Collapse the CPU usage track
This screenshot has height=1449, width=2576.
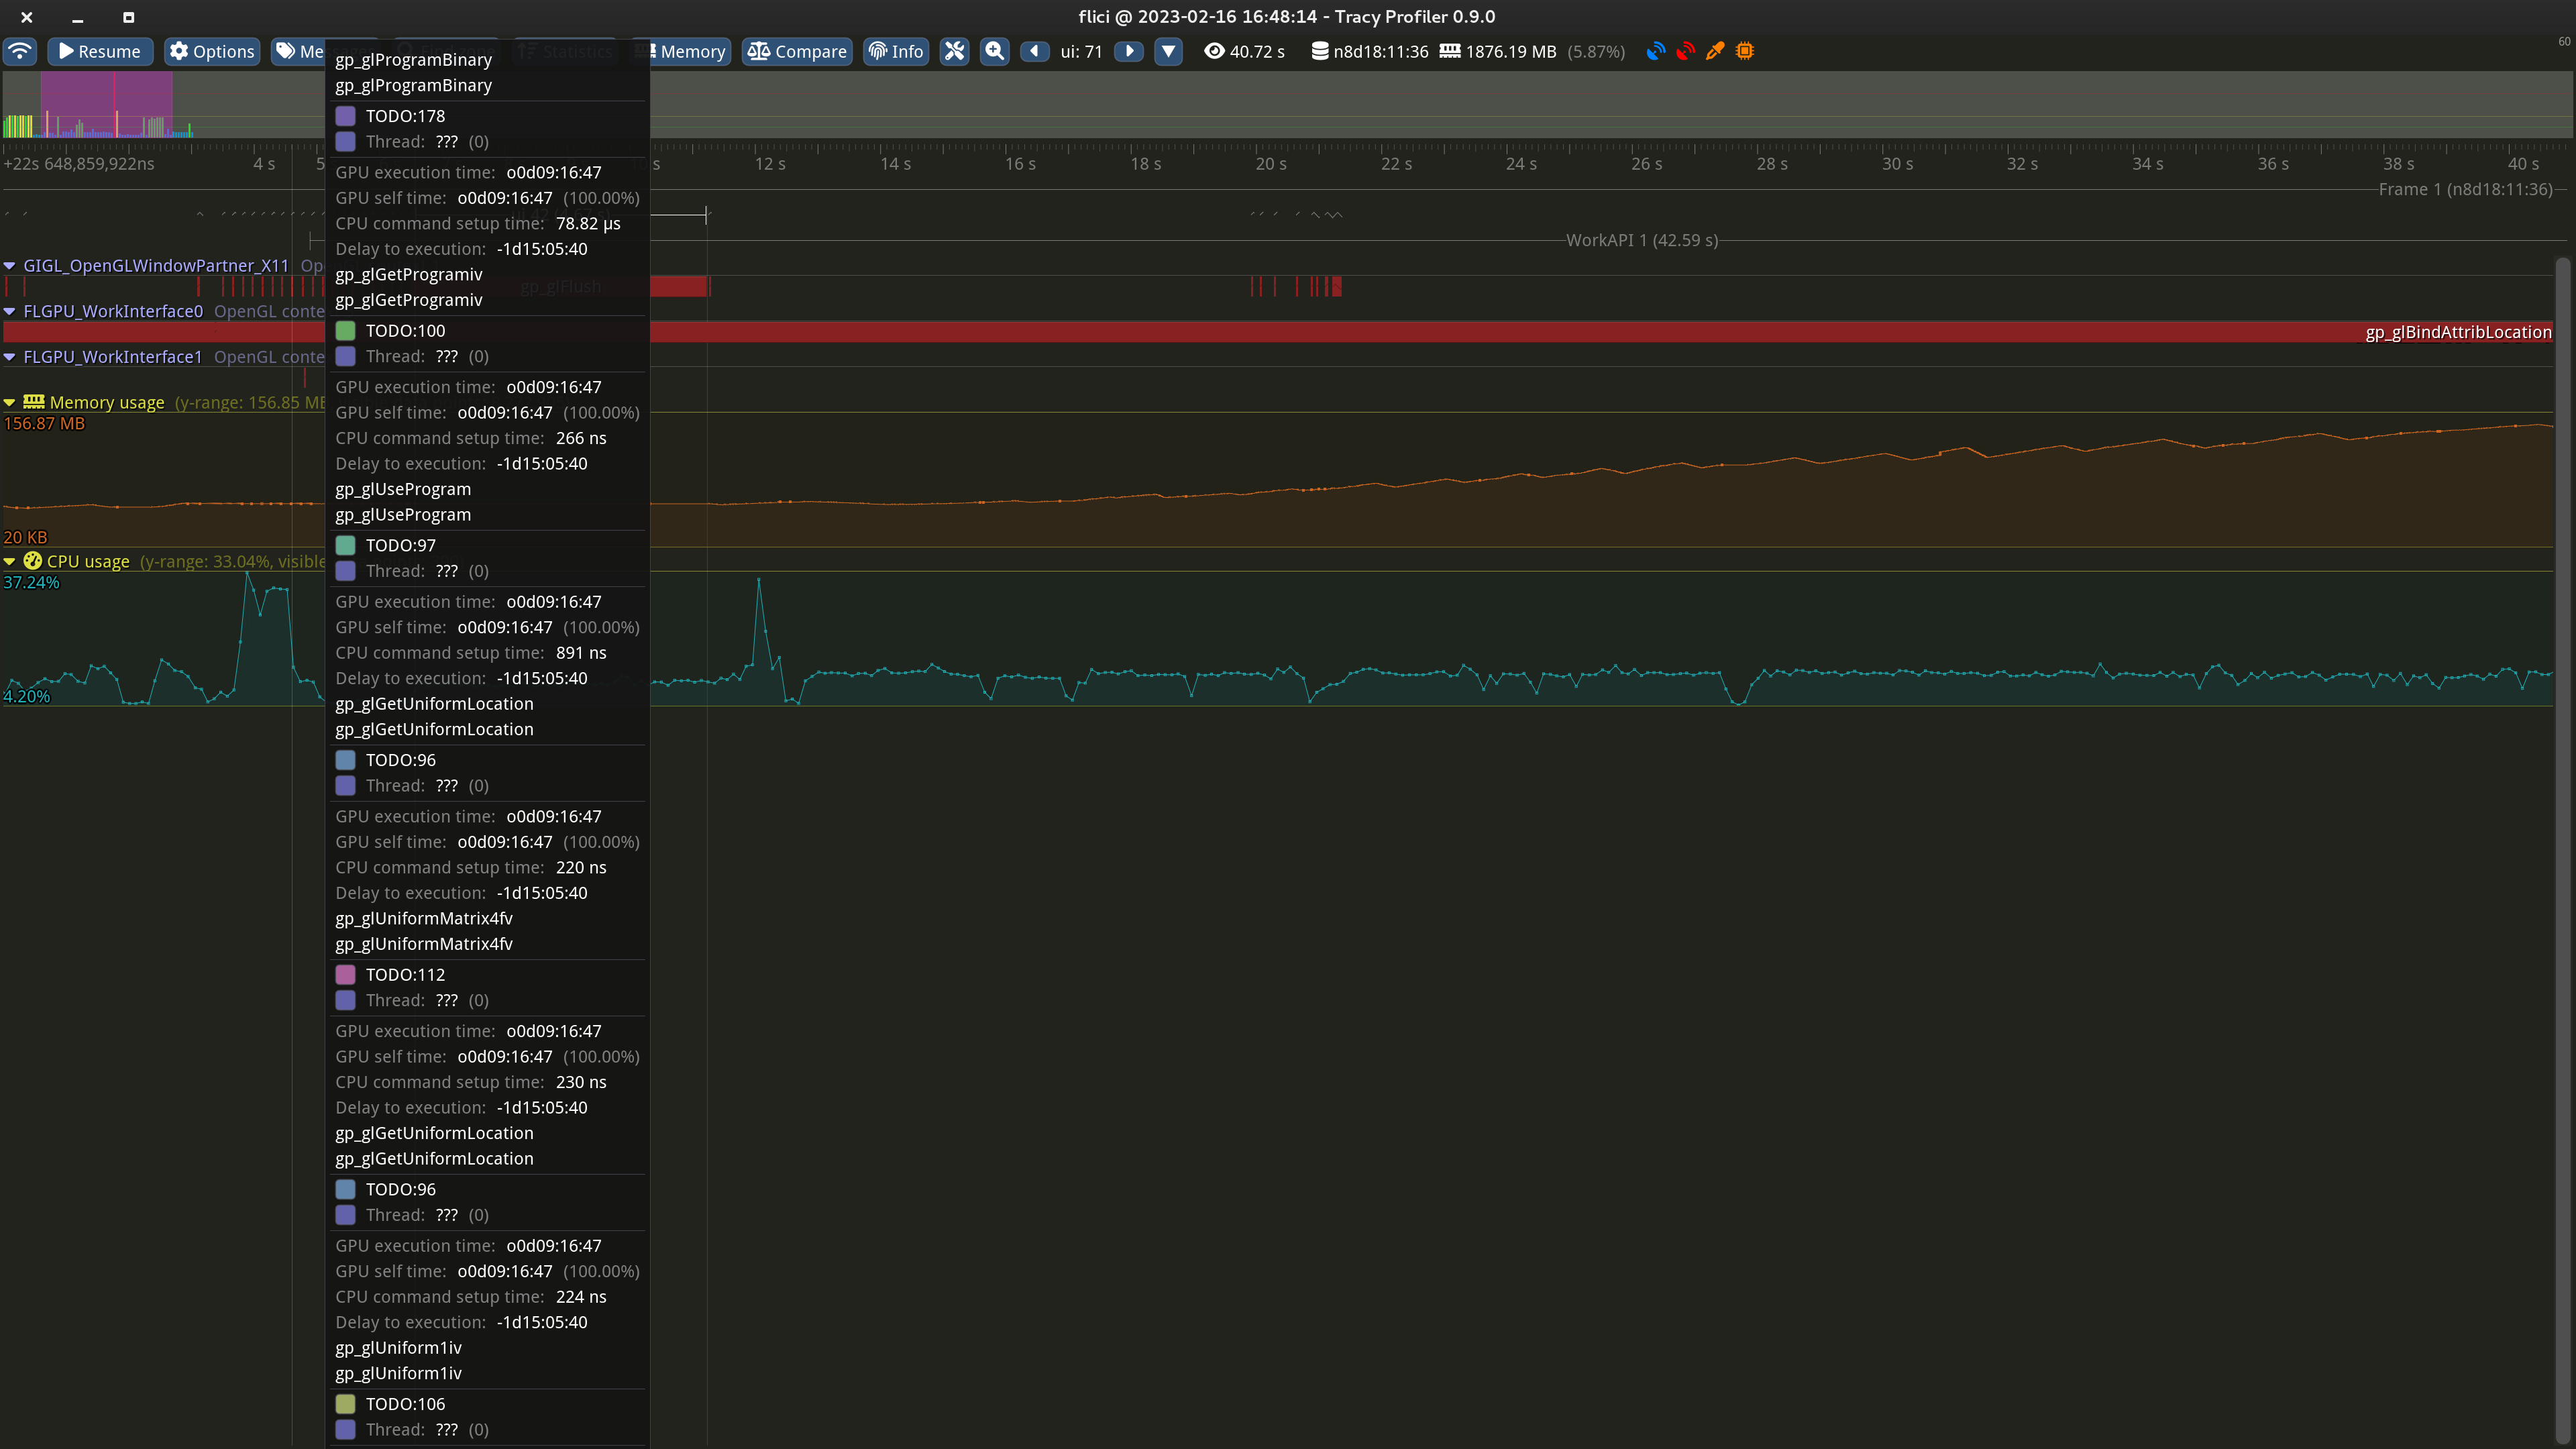(10, 561)
